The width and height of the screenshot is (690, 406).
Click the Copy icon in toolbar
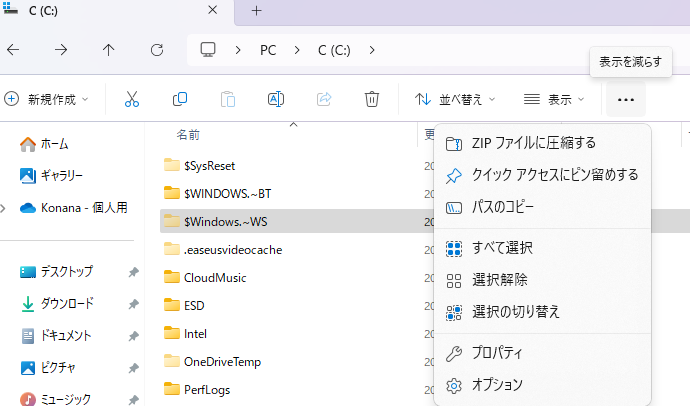click(x=180, y=99)
